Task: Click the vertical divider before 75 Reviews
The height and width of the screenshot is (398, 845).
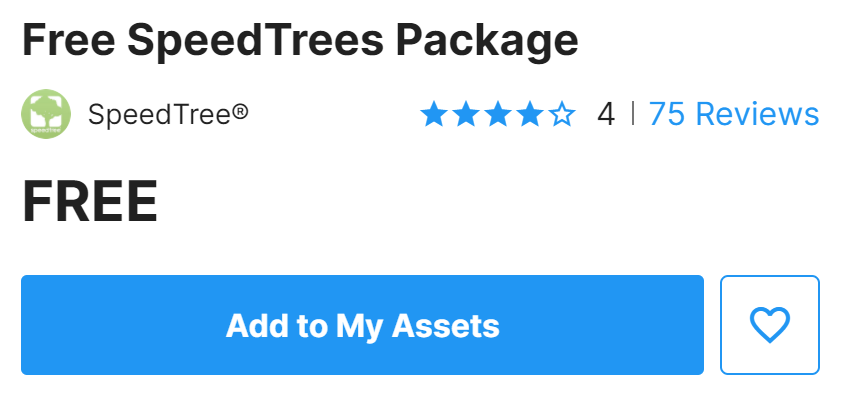Action: 632,114
